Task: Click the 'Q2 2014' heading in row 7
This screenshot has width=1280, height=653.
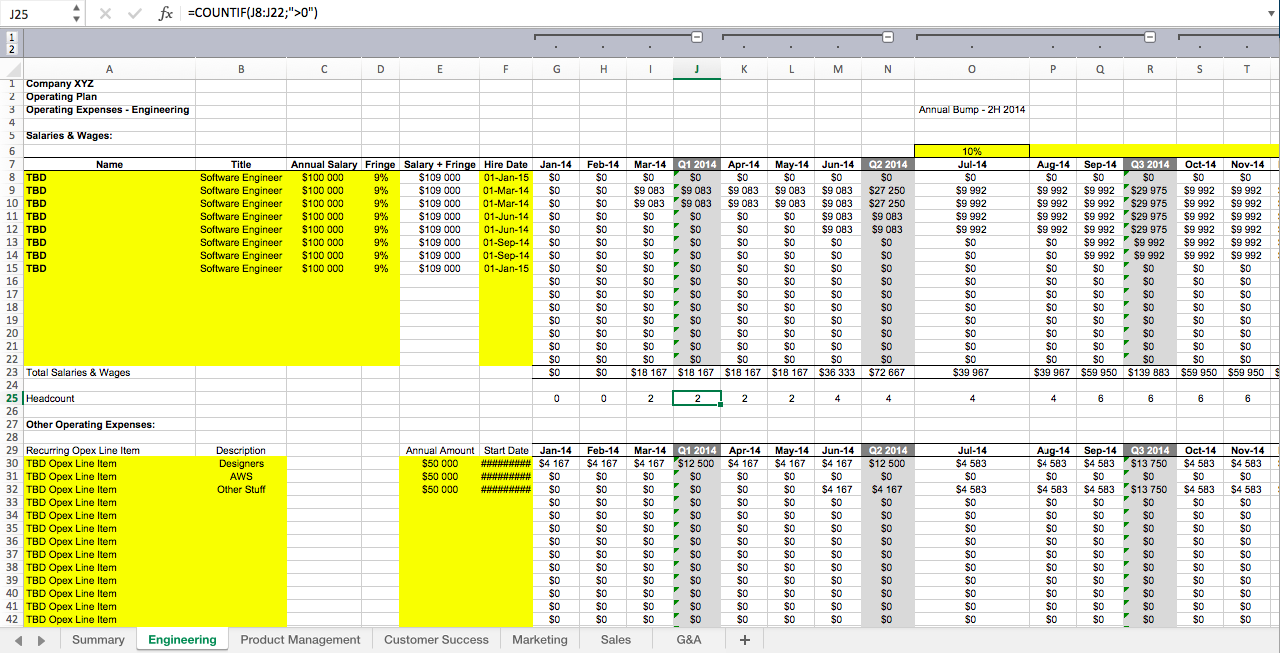Action: tap(886, 164)
